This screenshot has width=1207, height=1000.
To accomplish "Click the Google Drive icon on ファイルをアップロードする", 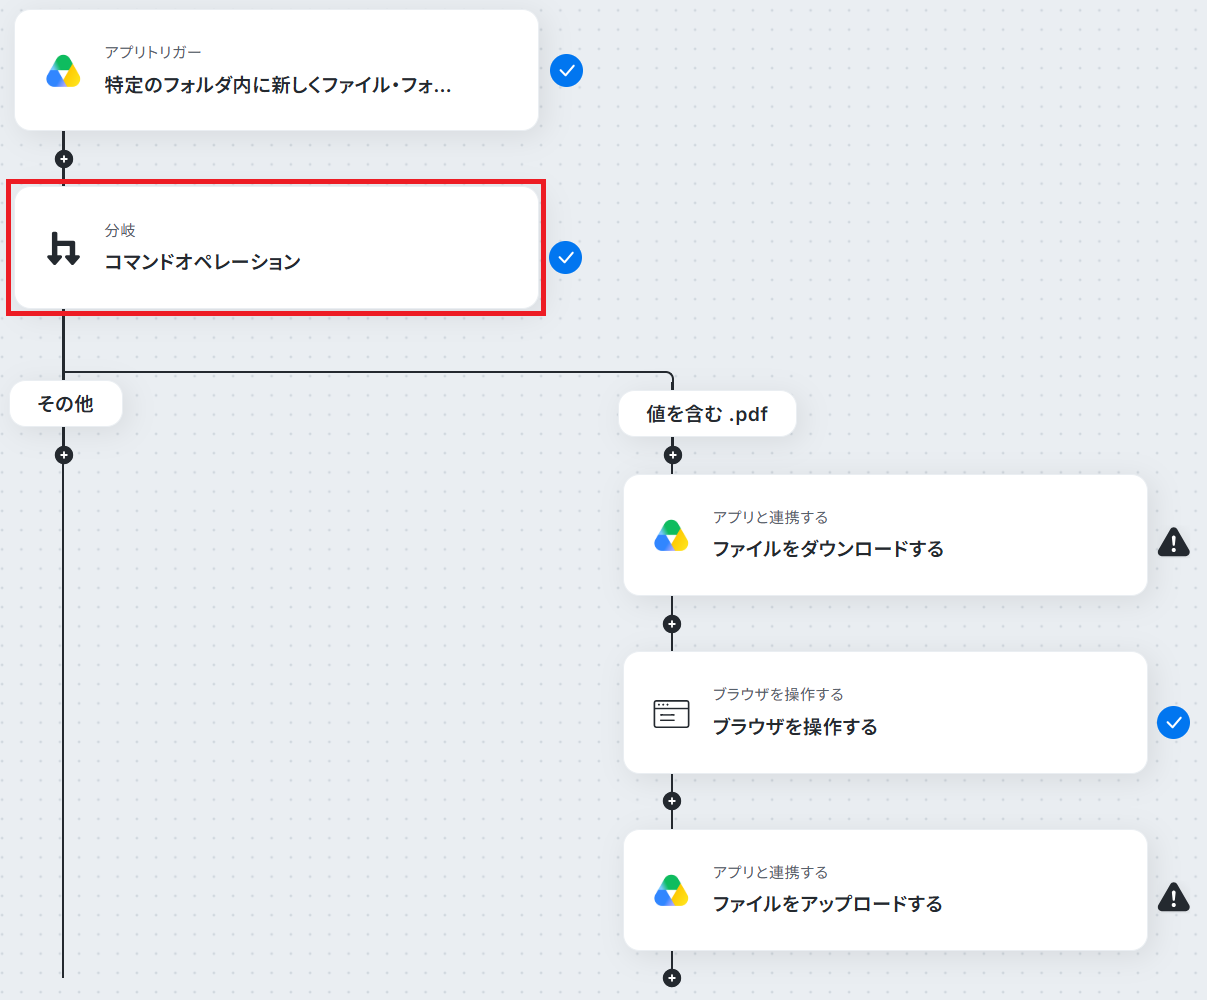I will coord(671,891).
